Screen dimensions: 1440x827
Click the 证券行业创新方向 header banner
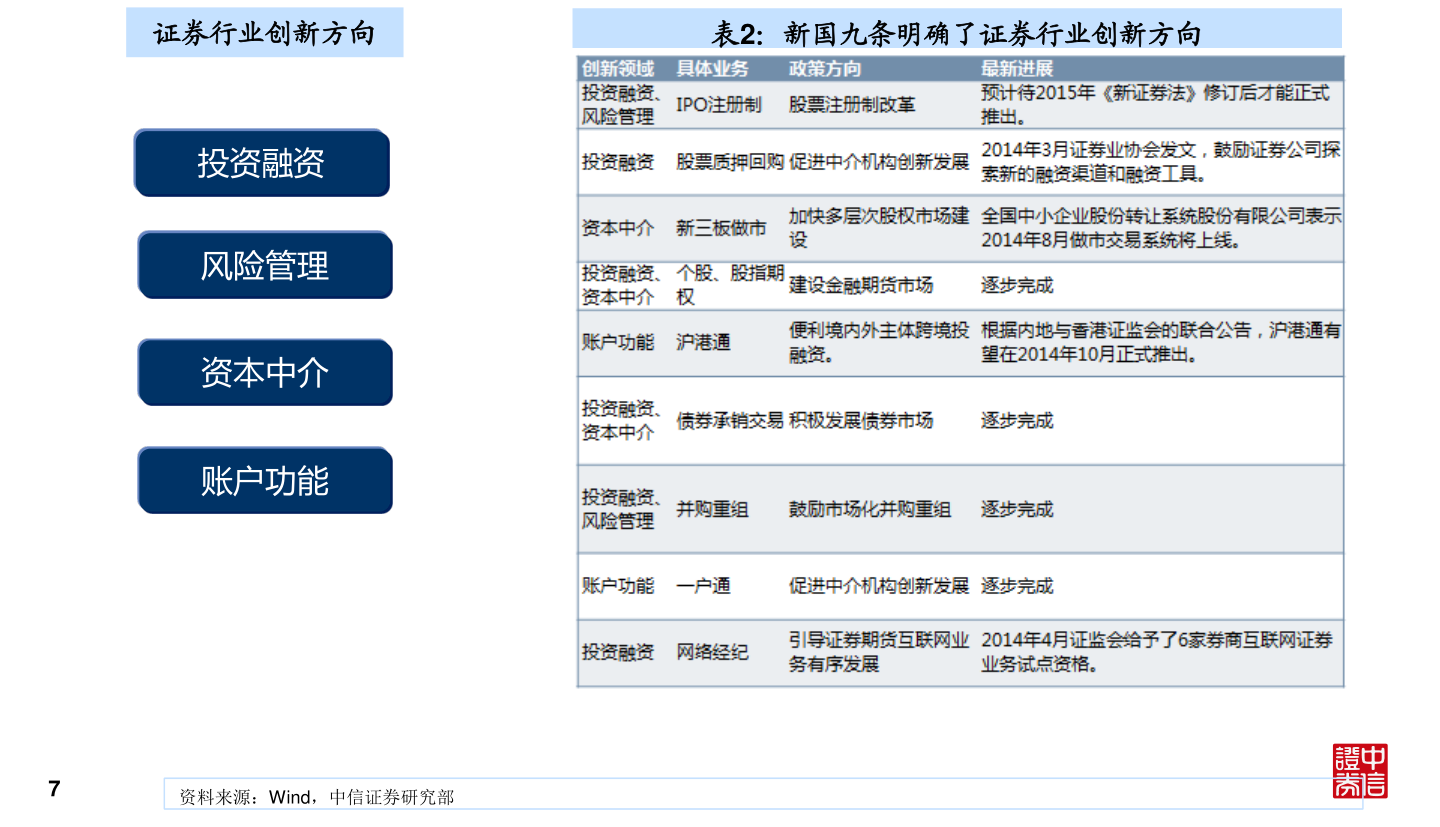[x=264, y=31]
